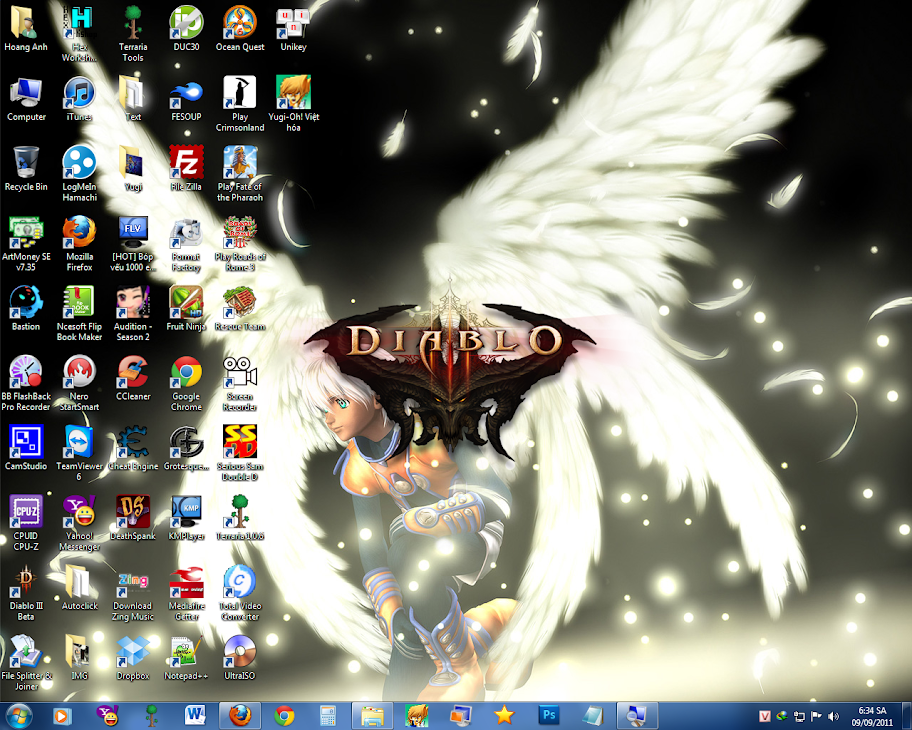
Task: Open the Dropbox desktop shortcut
Action: point(133,657)
